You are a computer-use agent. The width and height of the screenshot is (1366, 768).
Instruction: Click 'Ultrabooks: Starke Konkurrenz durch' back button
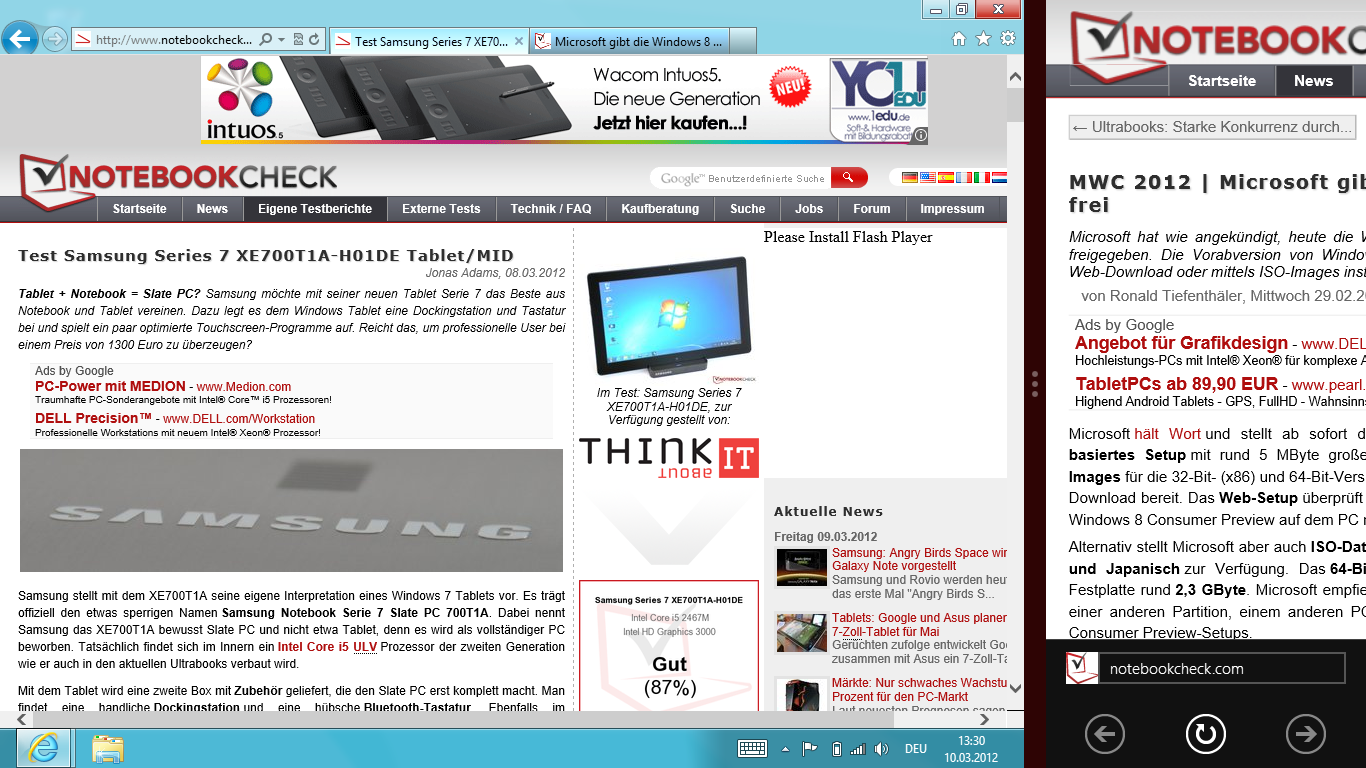(1212, 127)
